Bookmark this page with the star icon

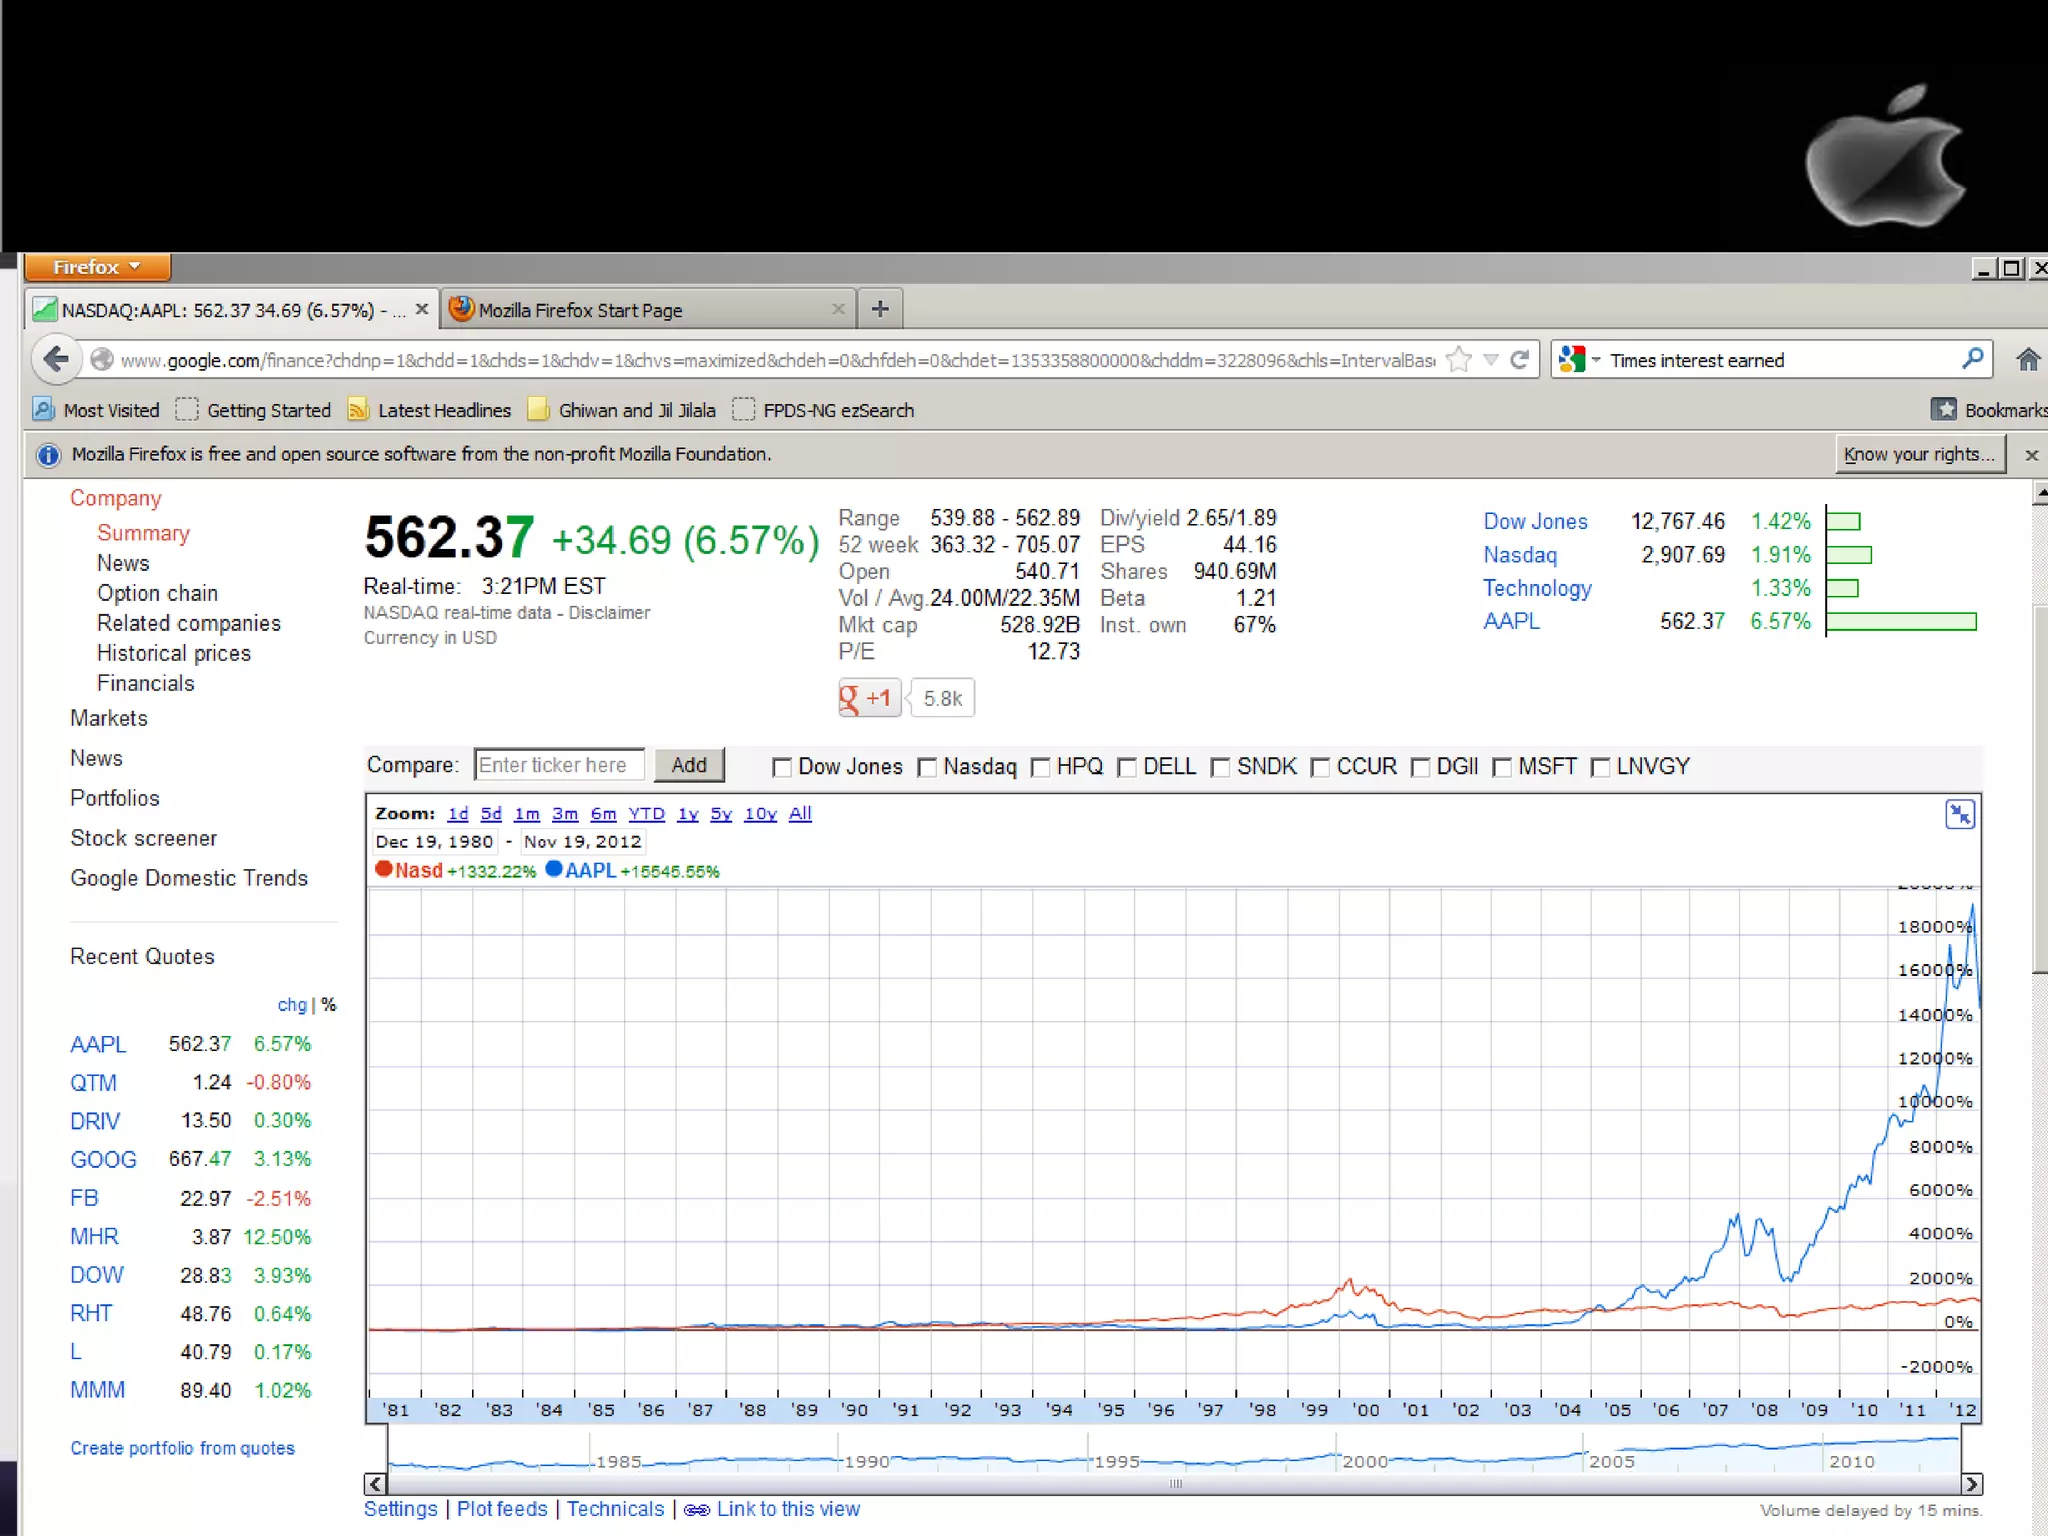1459,359
